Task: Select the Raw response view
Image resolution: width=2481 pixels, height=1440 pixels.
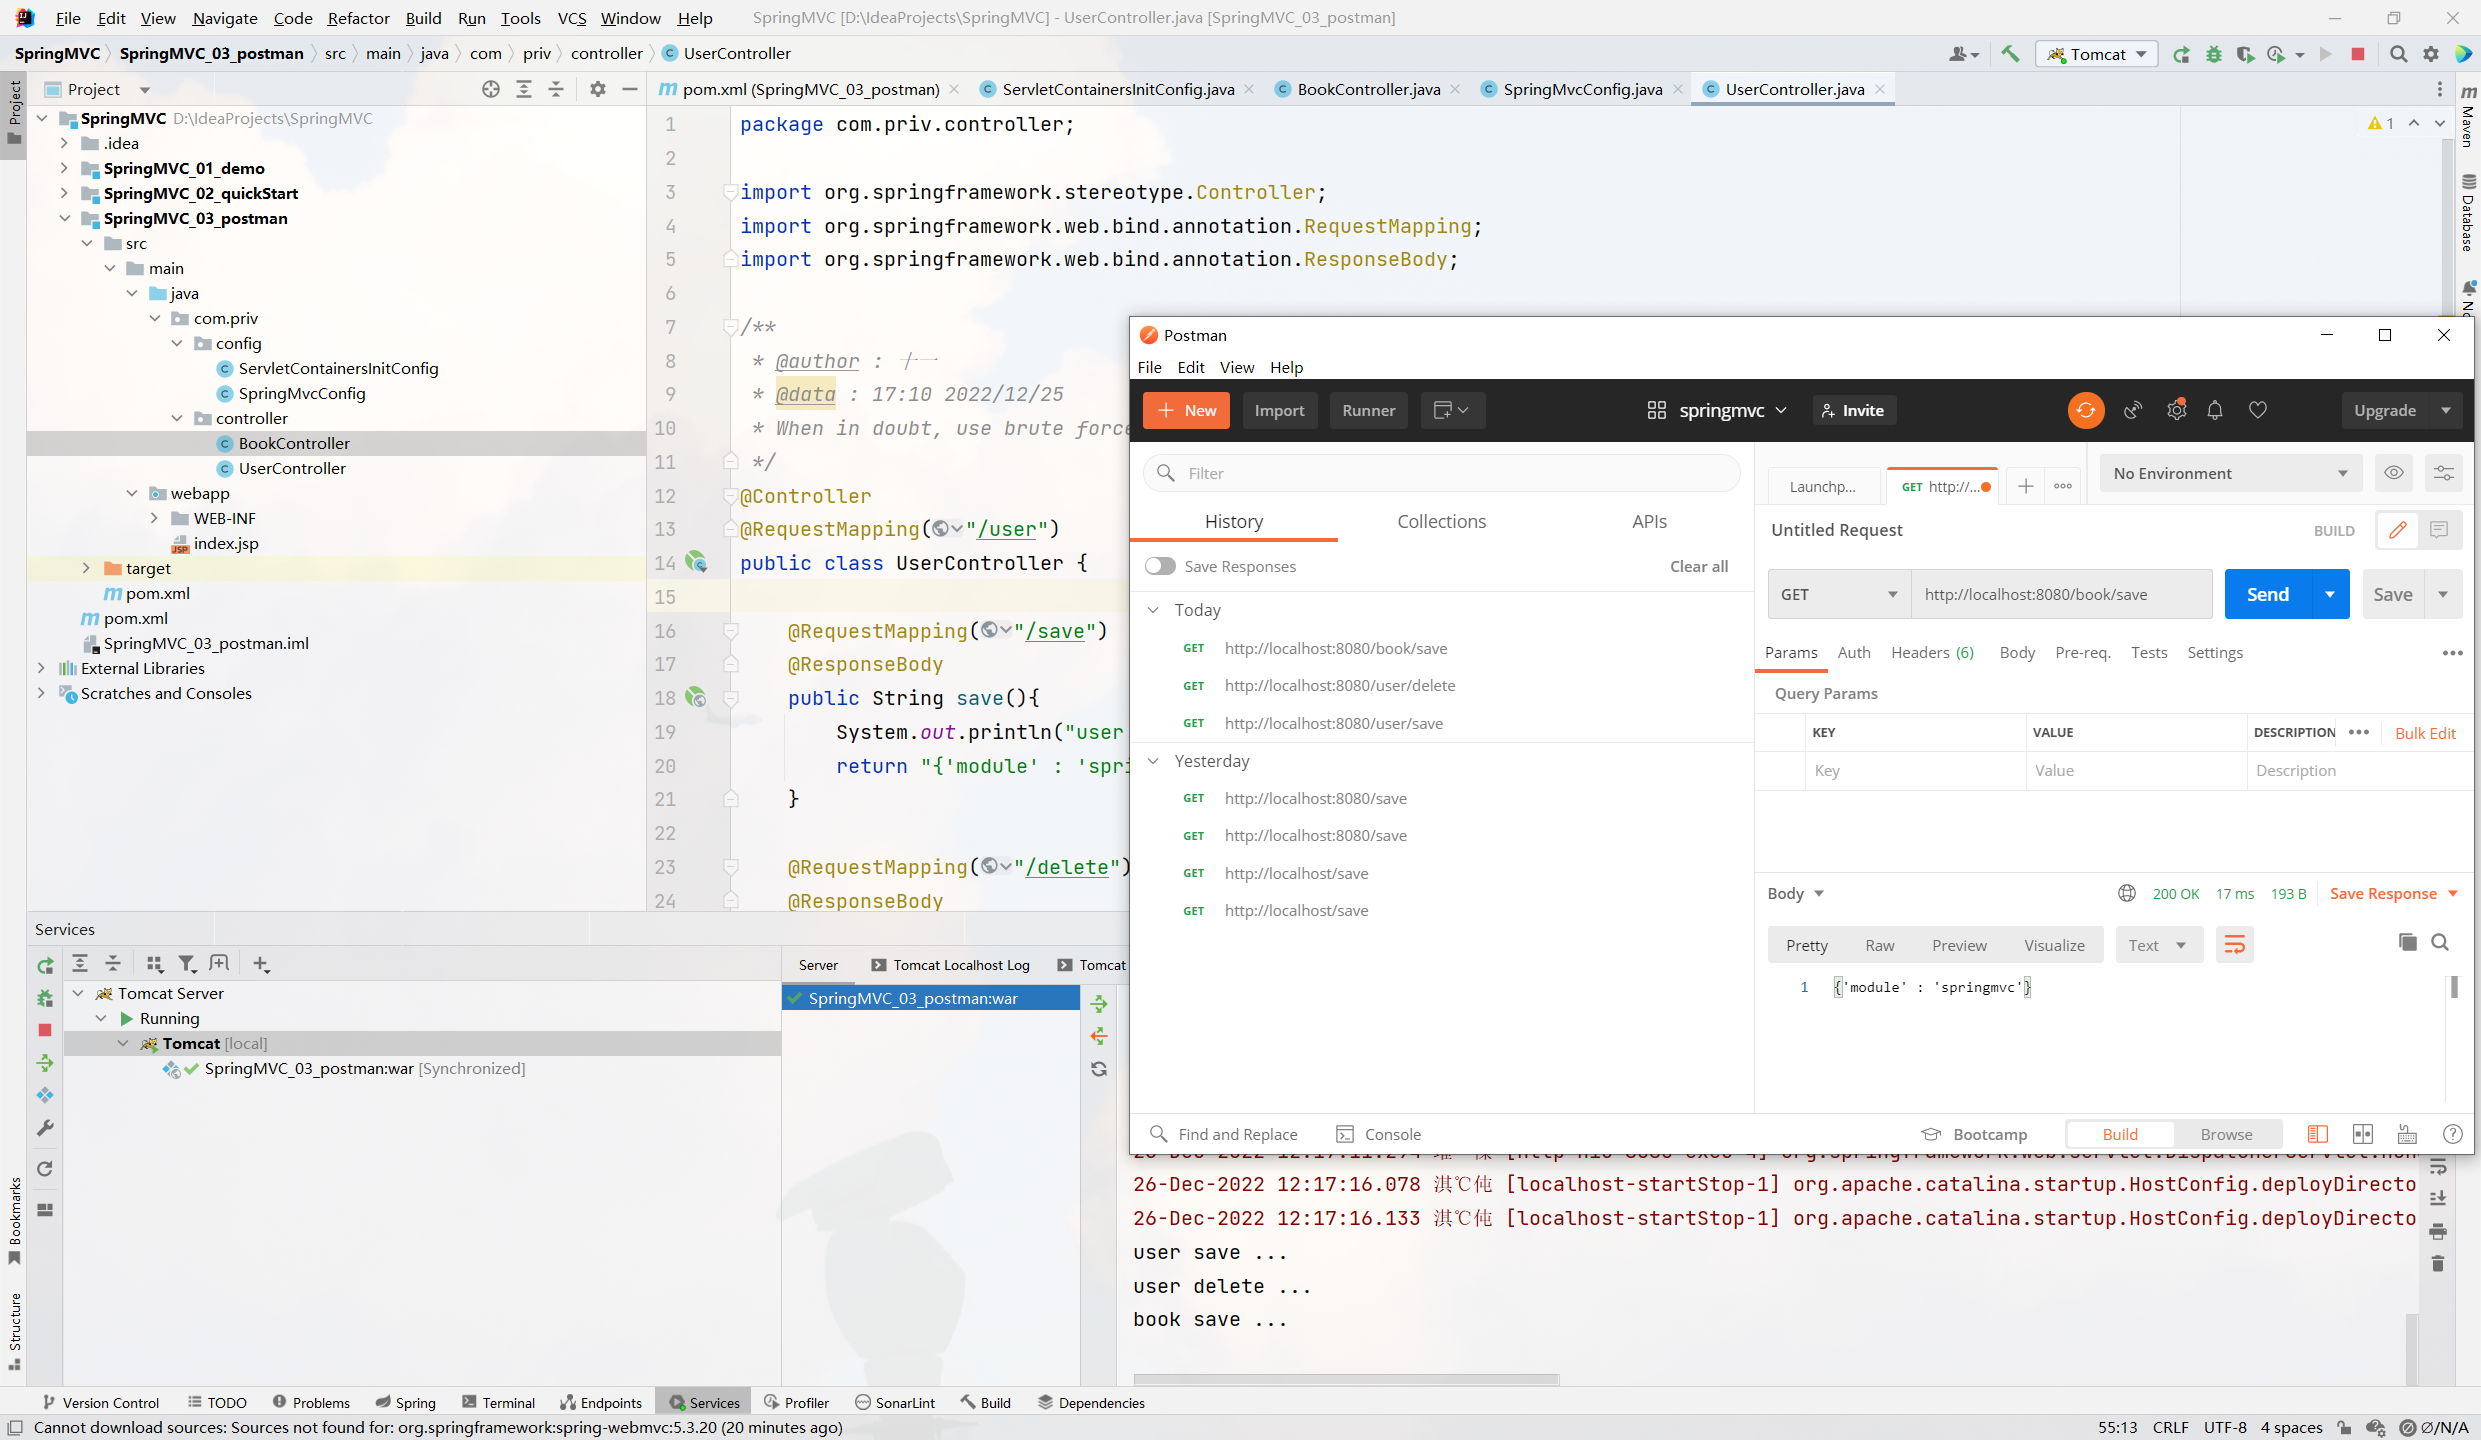Action: pyautogui.click(x=1879, y=945)
